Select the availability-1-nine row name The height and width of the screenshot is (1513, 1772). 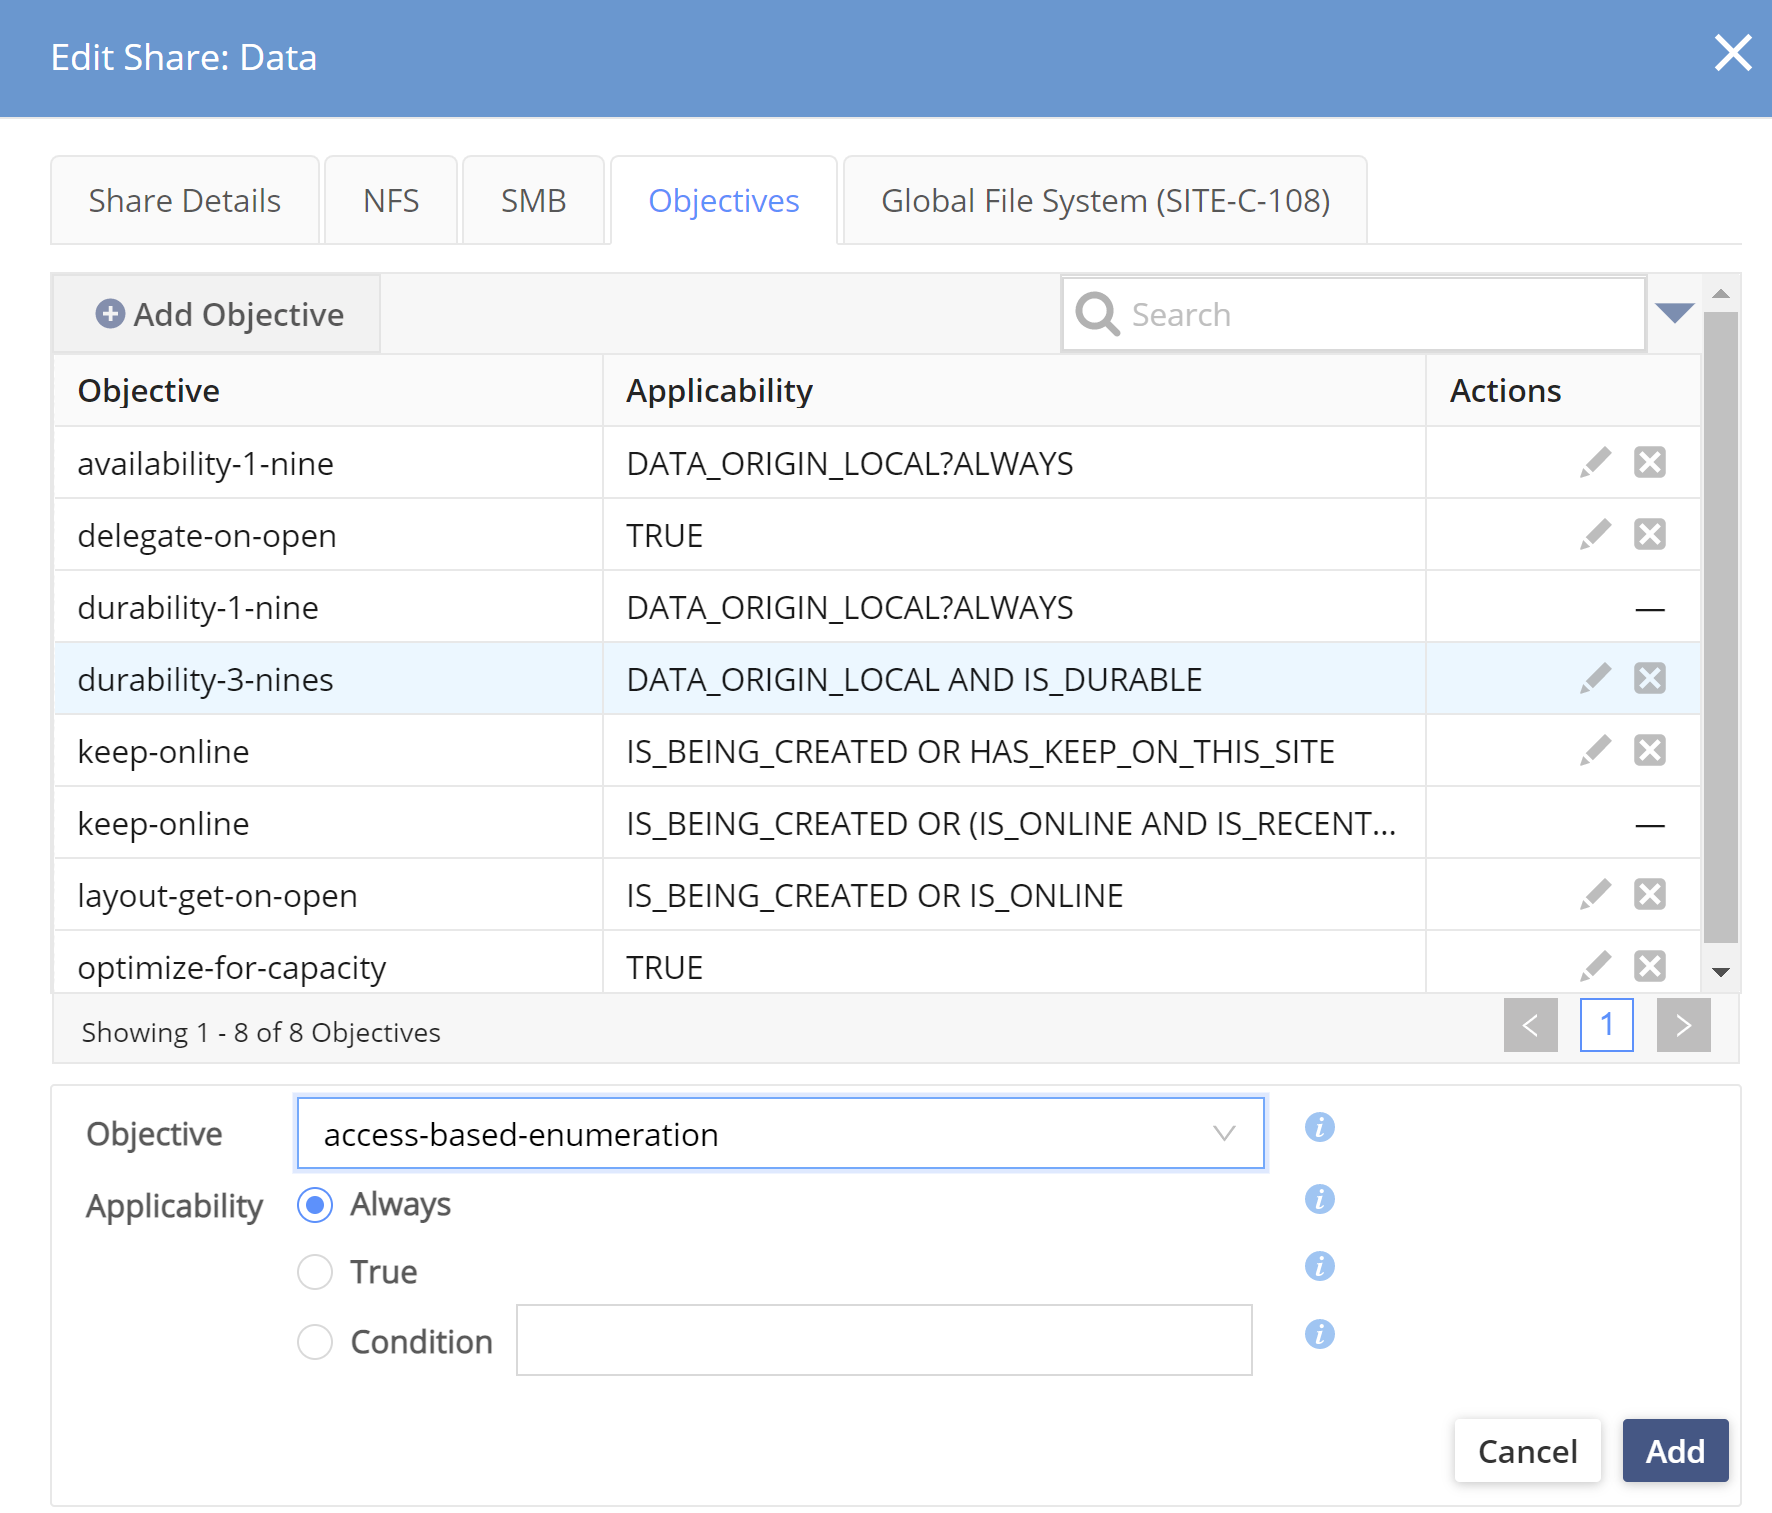(x=206, y=464)
